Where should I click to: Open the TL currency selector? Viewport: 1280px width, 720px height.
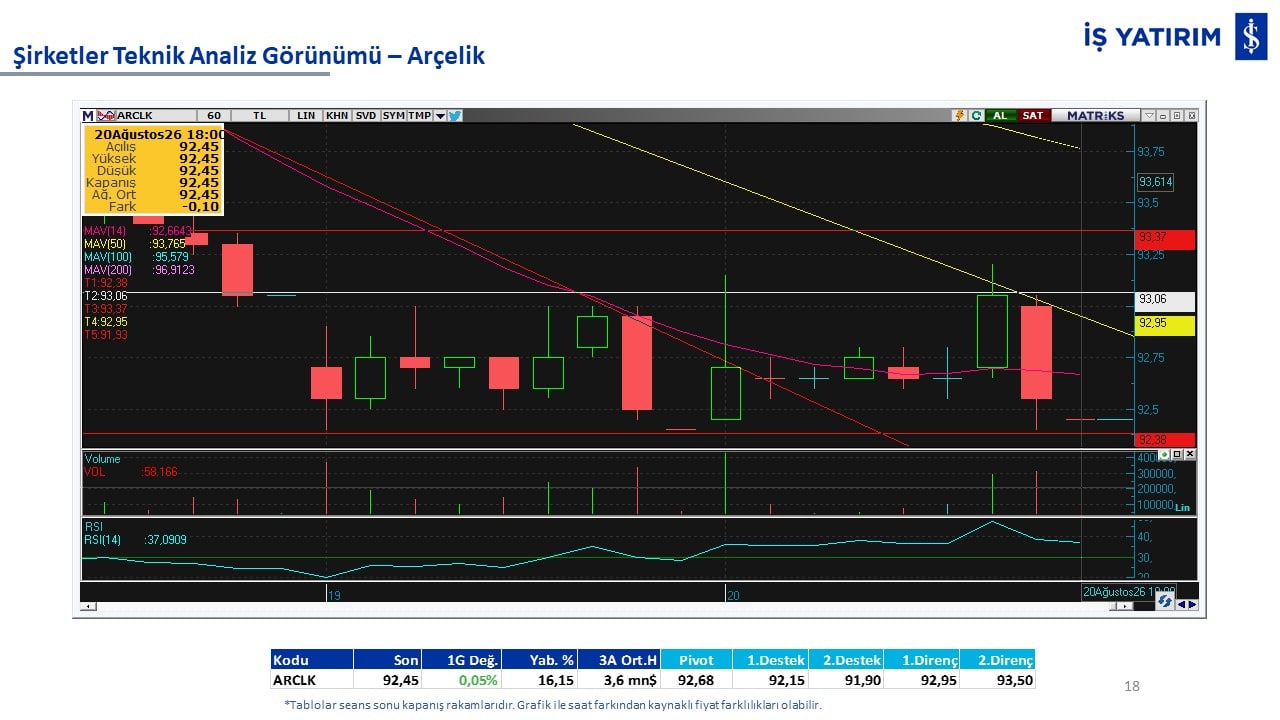point(260,116)
